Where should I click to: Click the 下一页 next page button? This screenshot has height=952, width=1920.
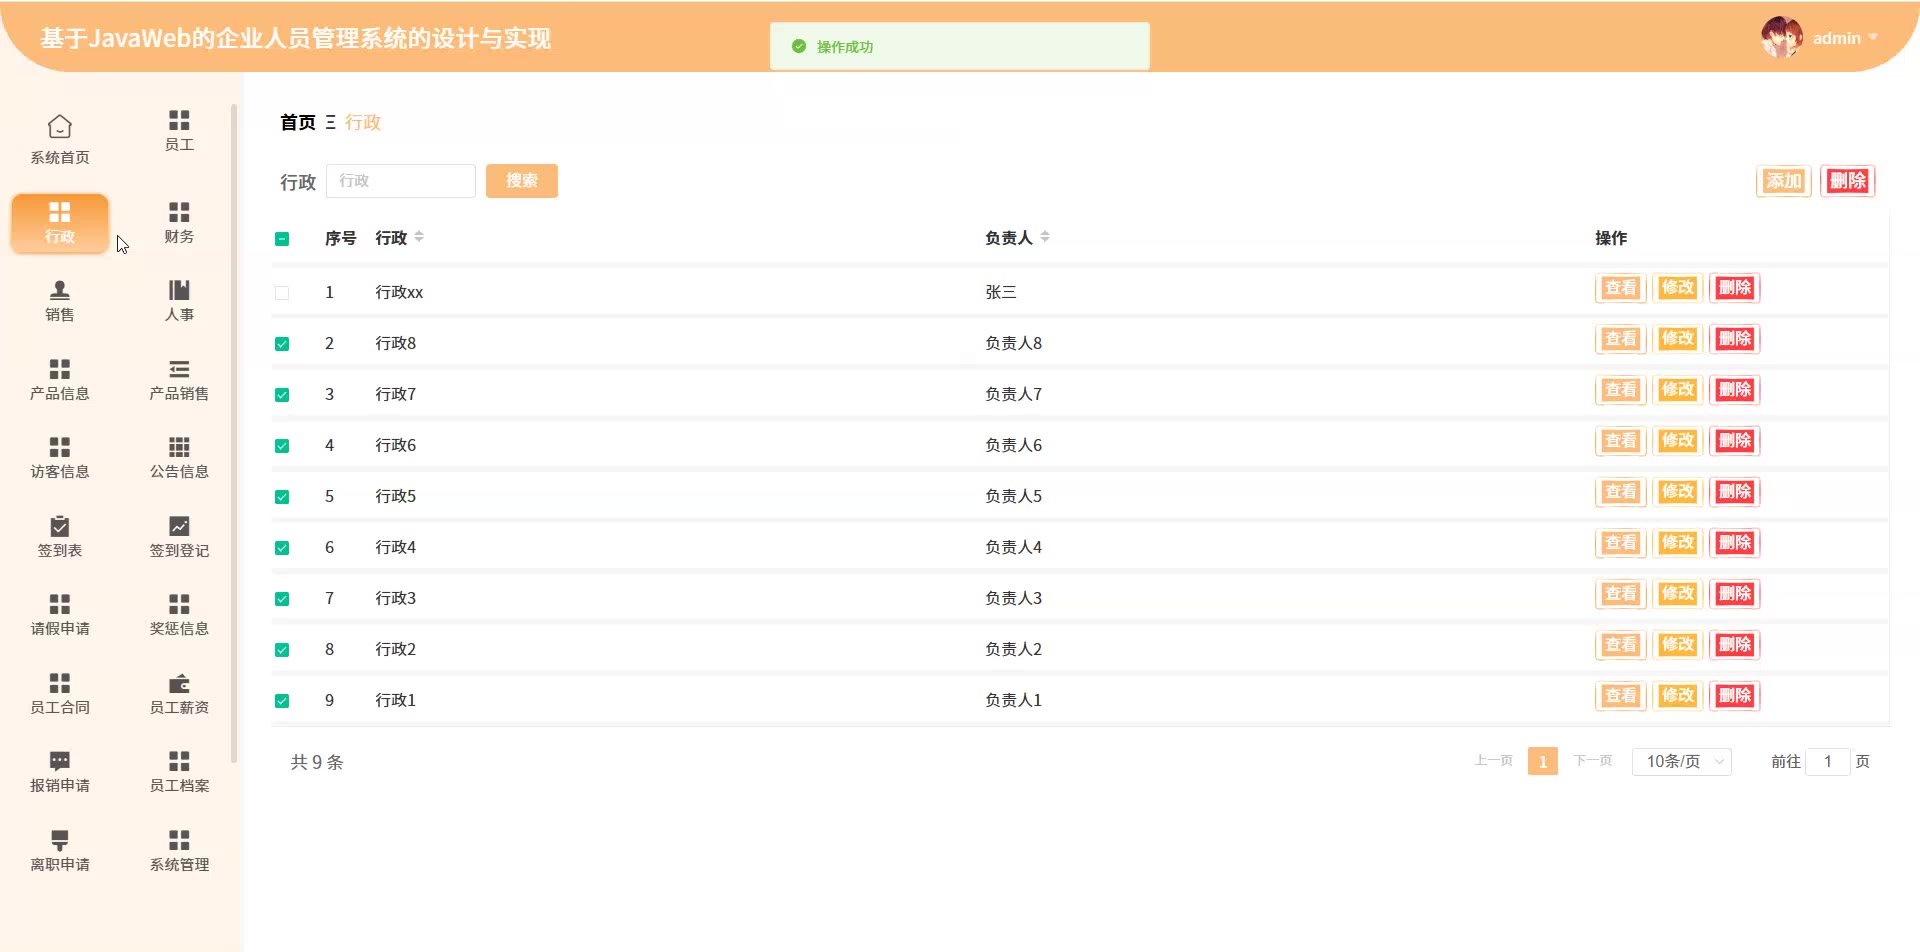(1593, 761)
